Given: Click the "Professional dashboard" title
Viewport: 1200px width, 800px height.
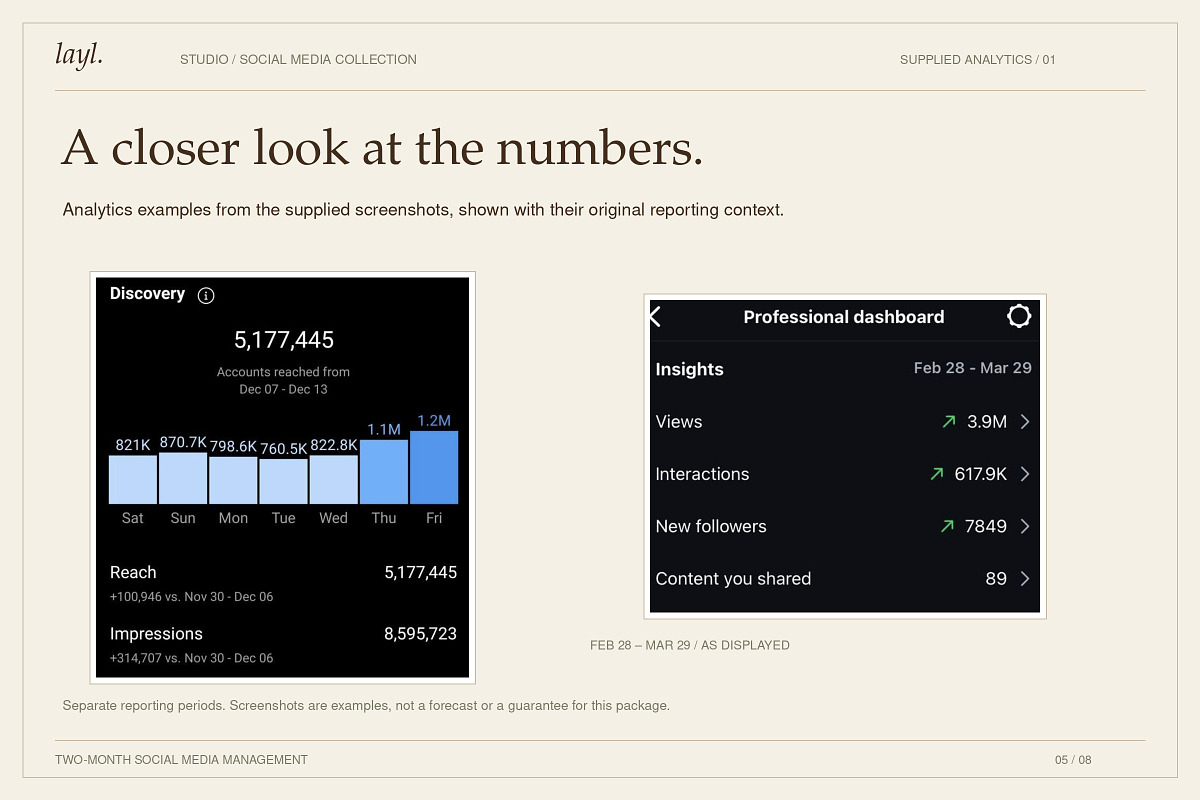Looking at the screenshot, I should tap(844, 317).
